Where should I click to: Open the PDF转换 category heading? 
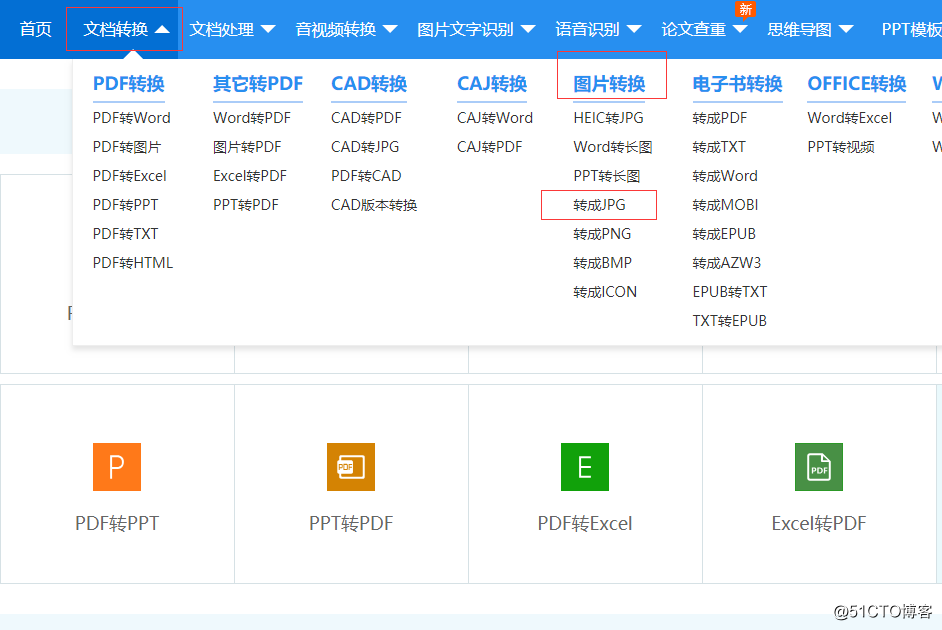[x=129, y=83]
